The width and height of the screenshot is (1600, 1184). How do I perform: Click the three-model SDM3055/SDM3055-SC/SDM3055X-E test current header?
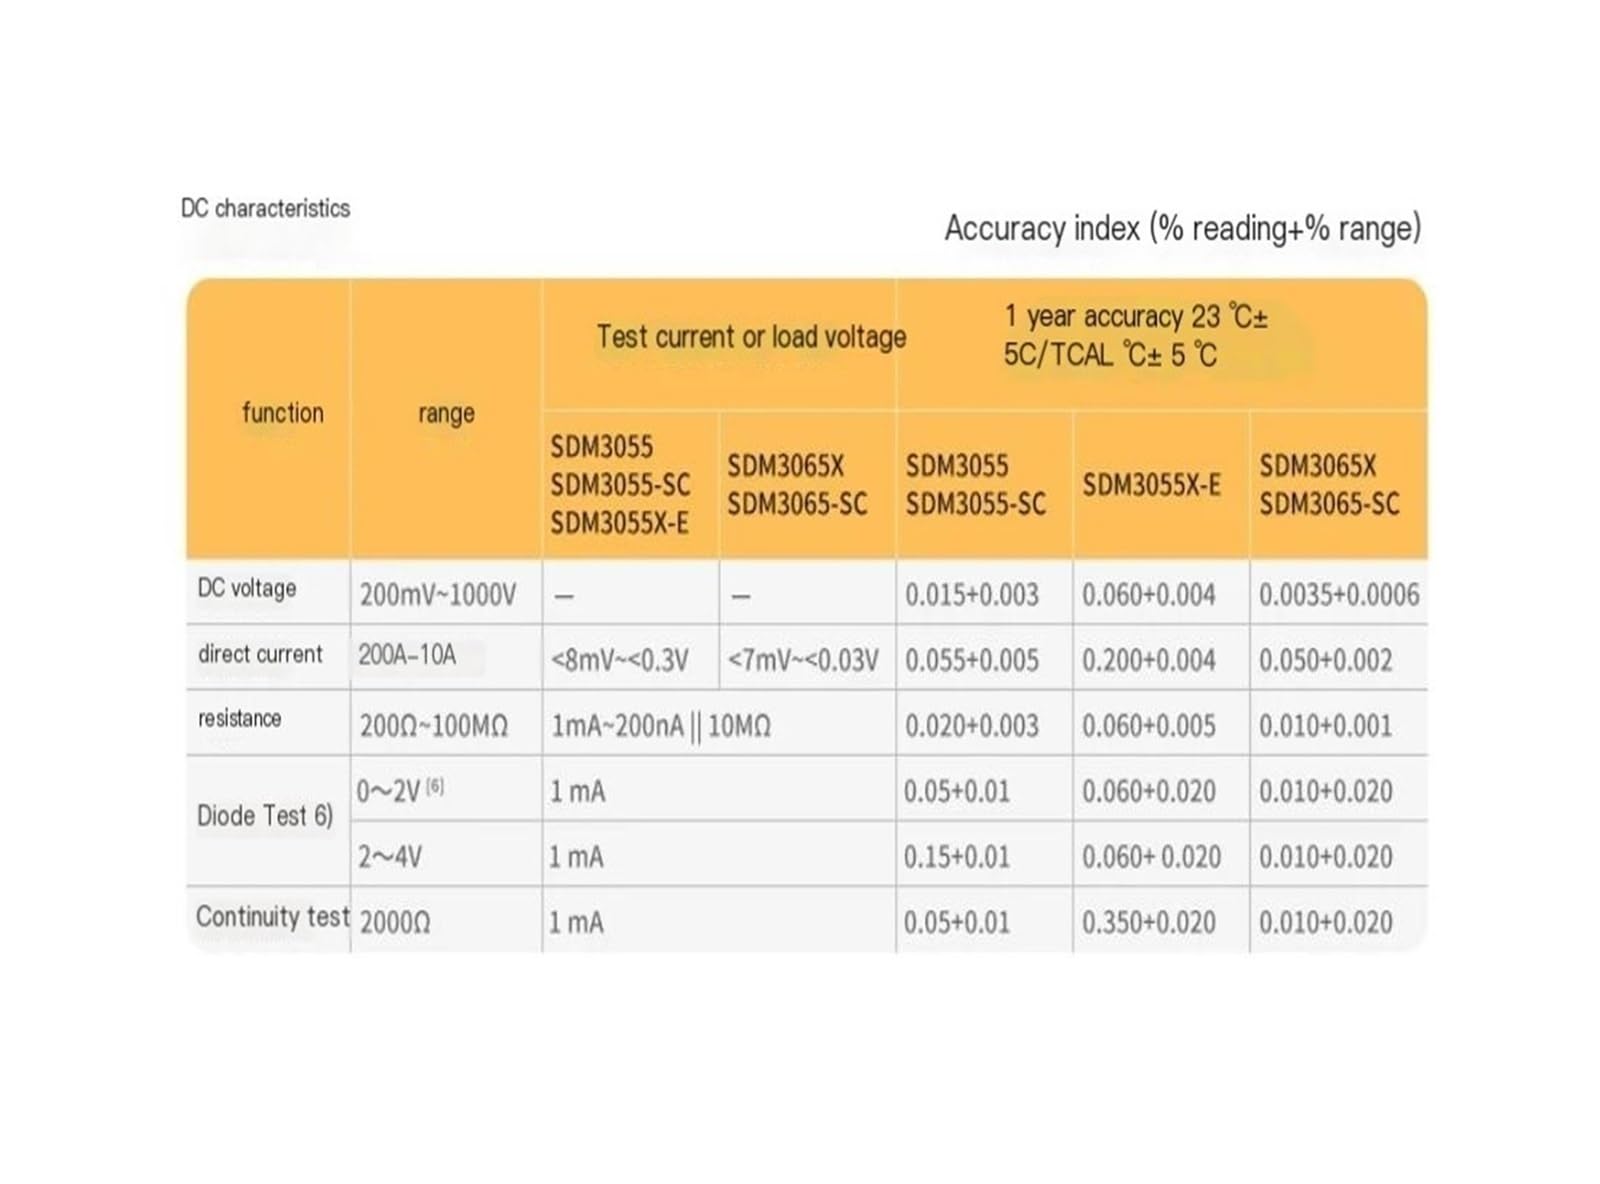click(620, 485)
